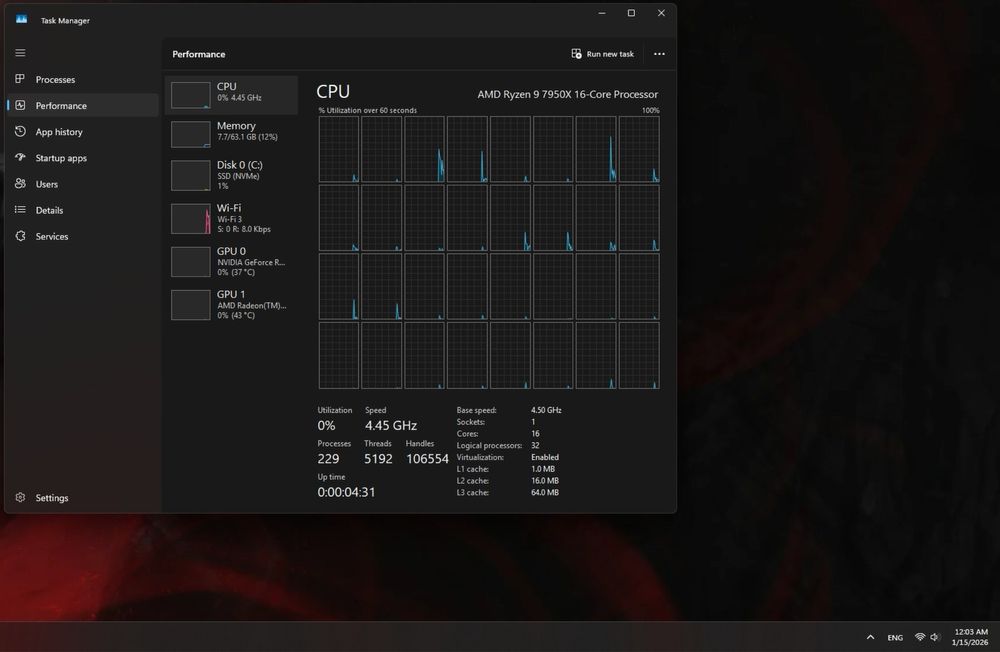1000x652 pixels.
Task: Open the hamburger navigation menu
Action: coord(20,53)
